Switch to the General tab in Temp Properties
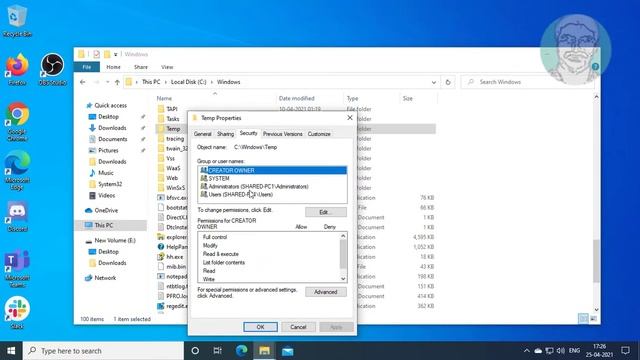 [x=202, y=134]
